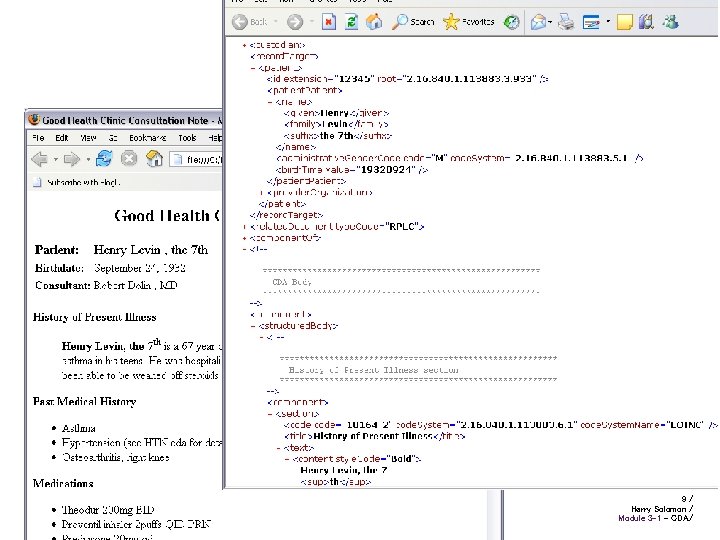Go back using the Firefox back arrow

[39, 159]
